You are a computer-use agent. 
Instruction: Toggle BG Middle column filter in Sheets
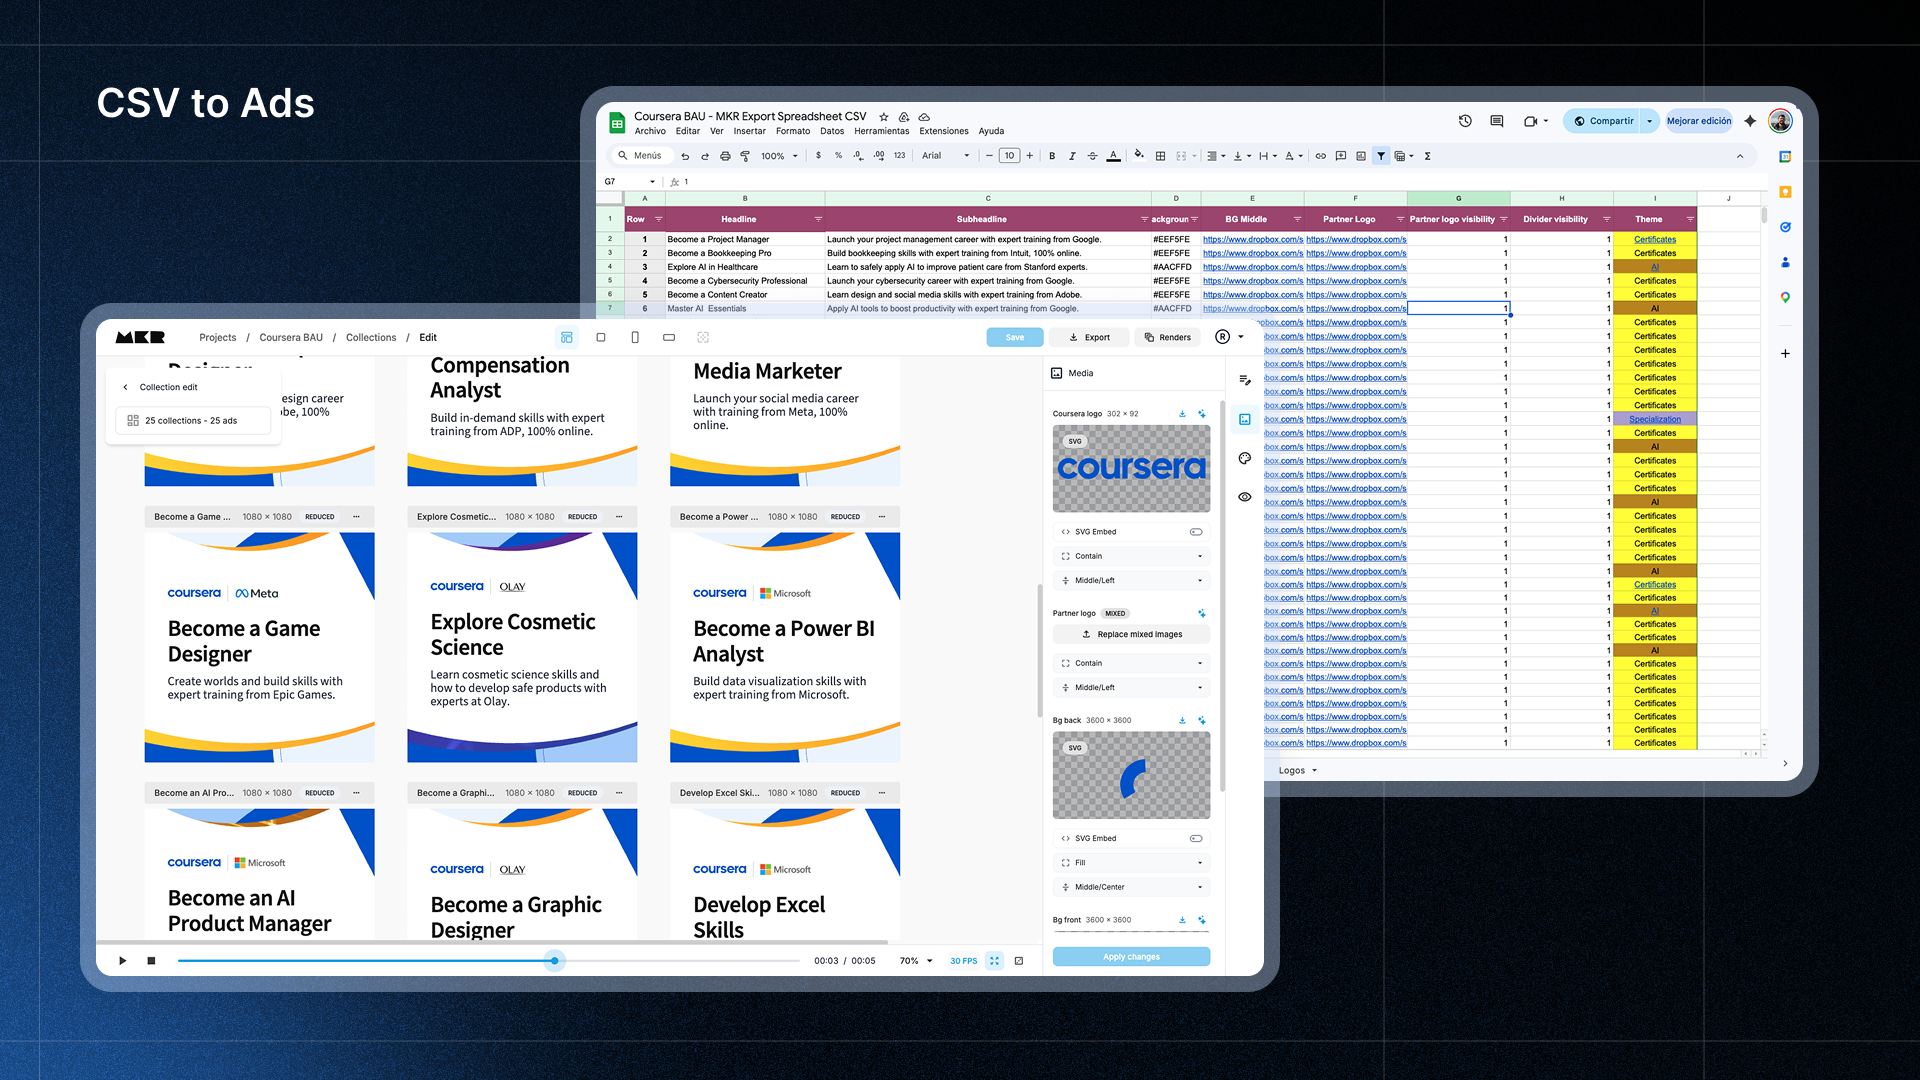point(1297,219)
